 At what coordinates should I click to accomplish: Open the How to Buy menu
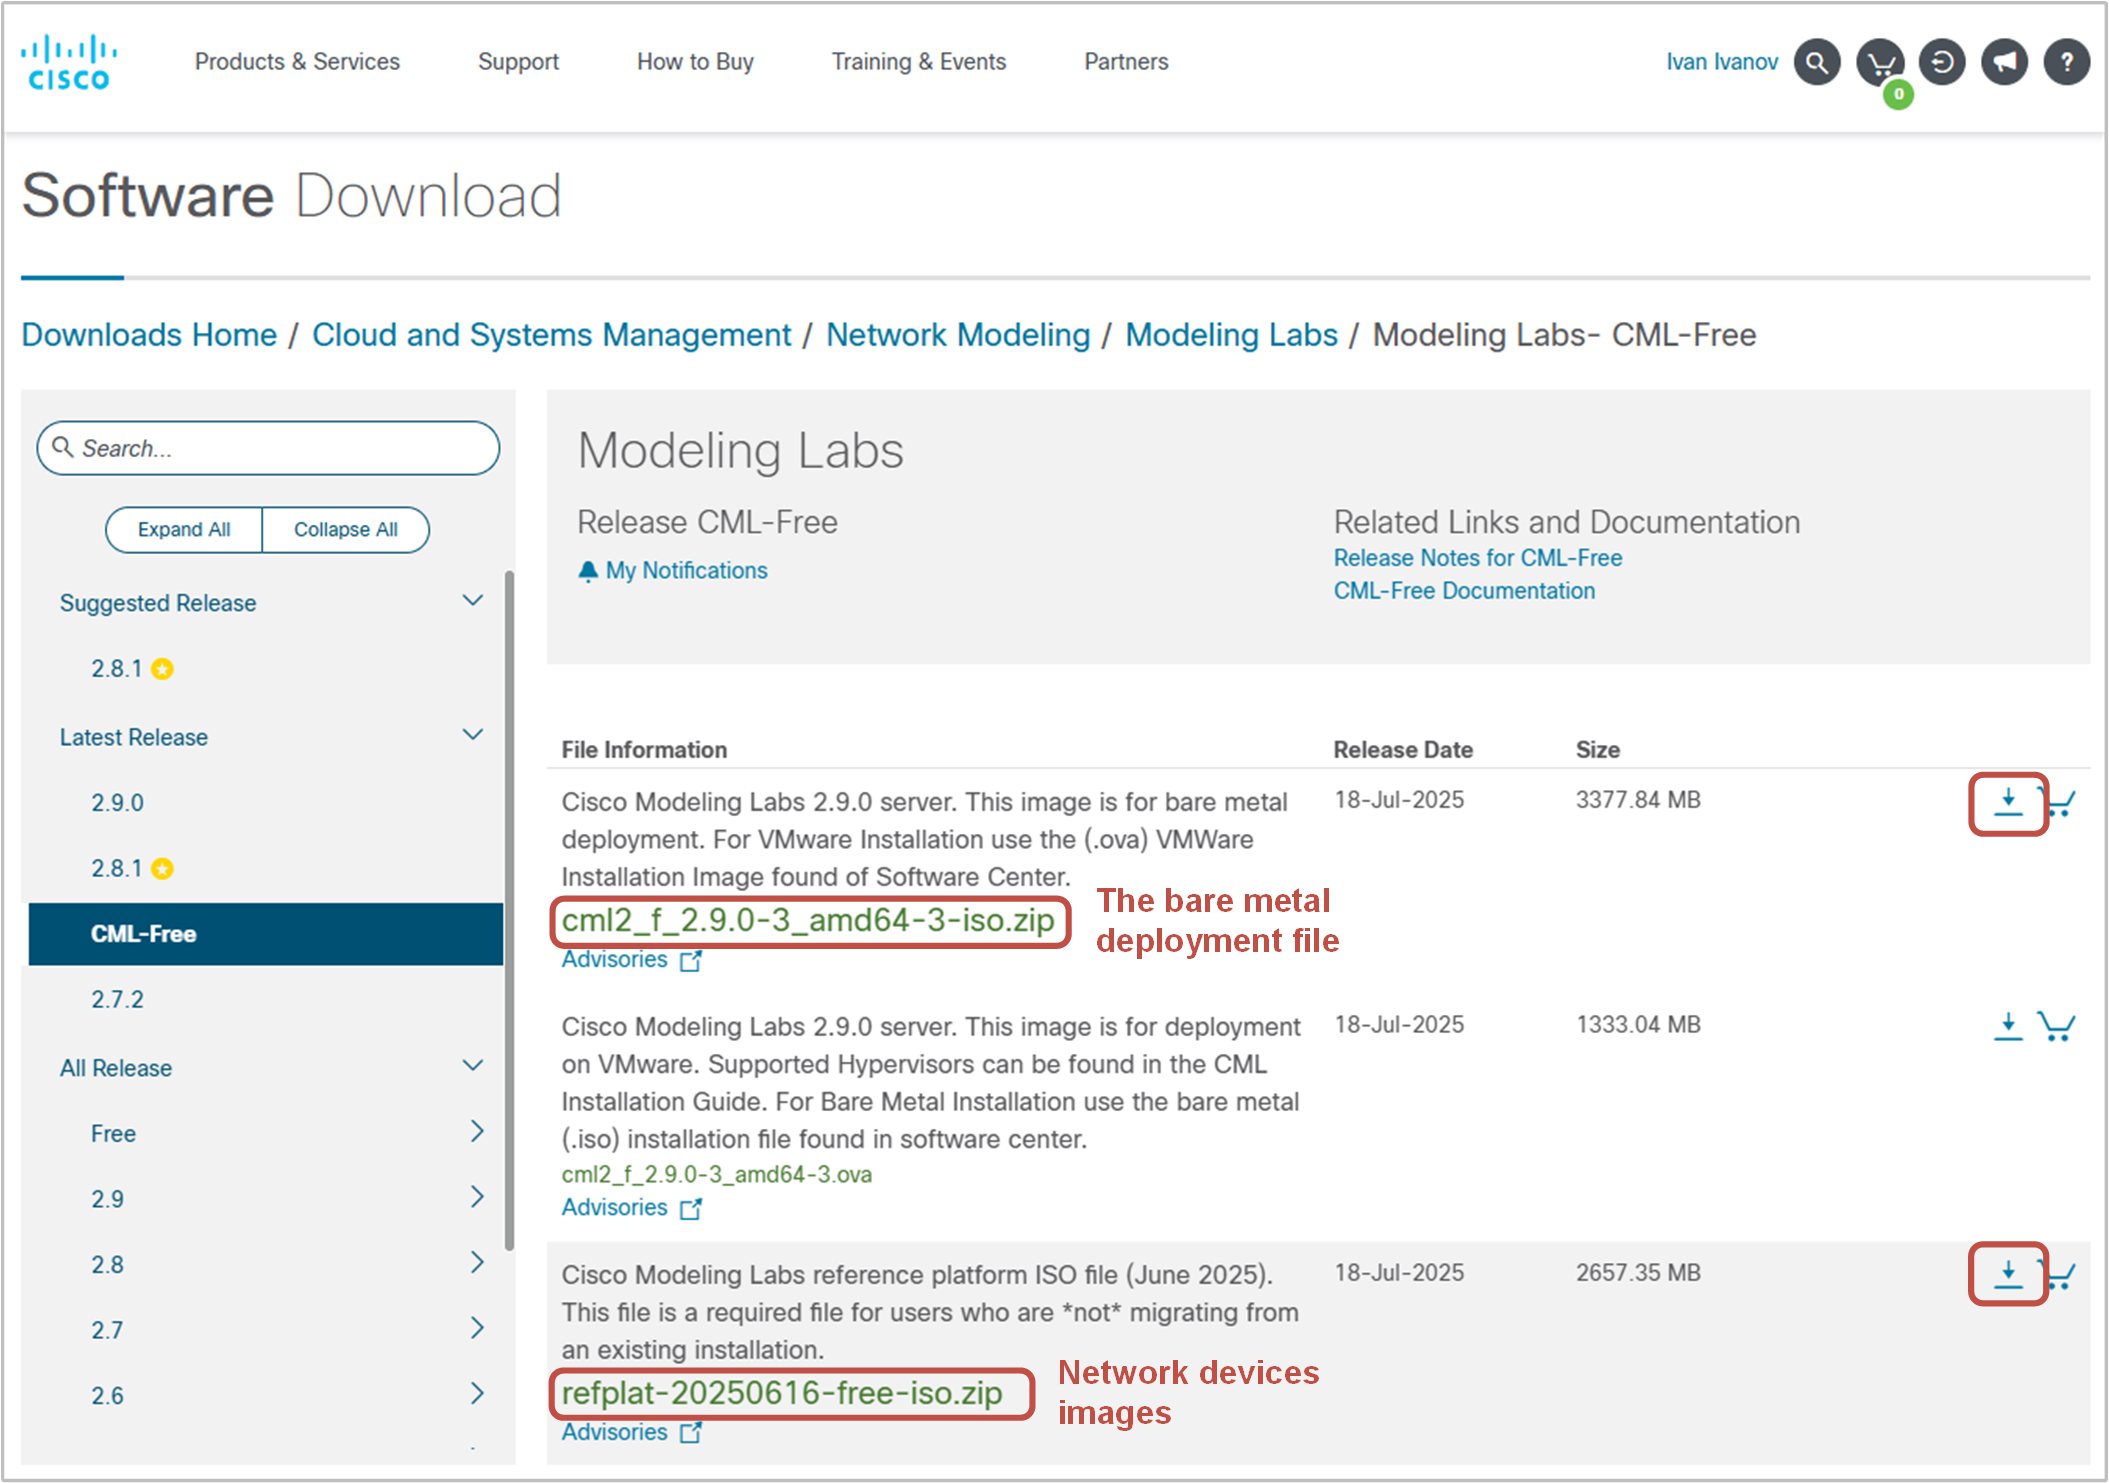click(695, 62)
